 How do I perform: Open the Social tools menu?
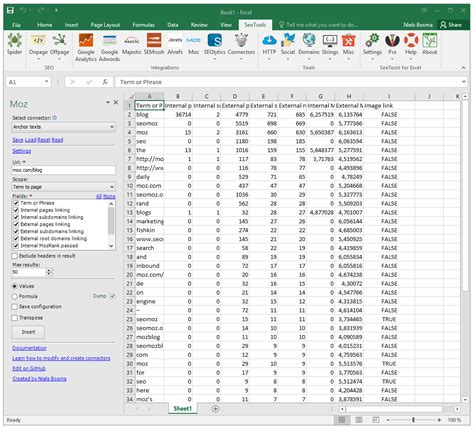coord(288,47)
